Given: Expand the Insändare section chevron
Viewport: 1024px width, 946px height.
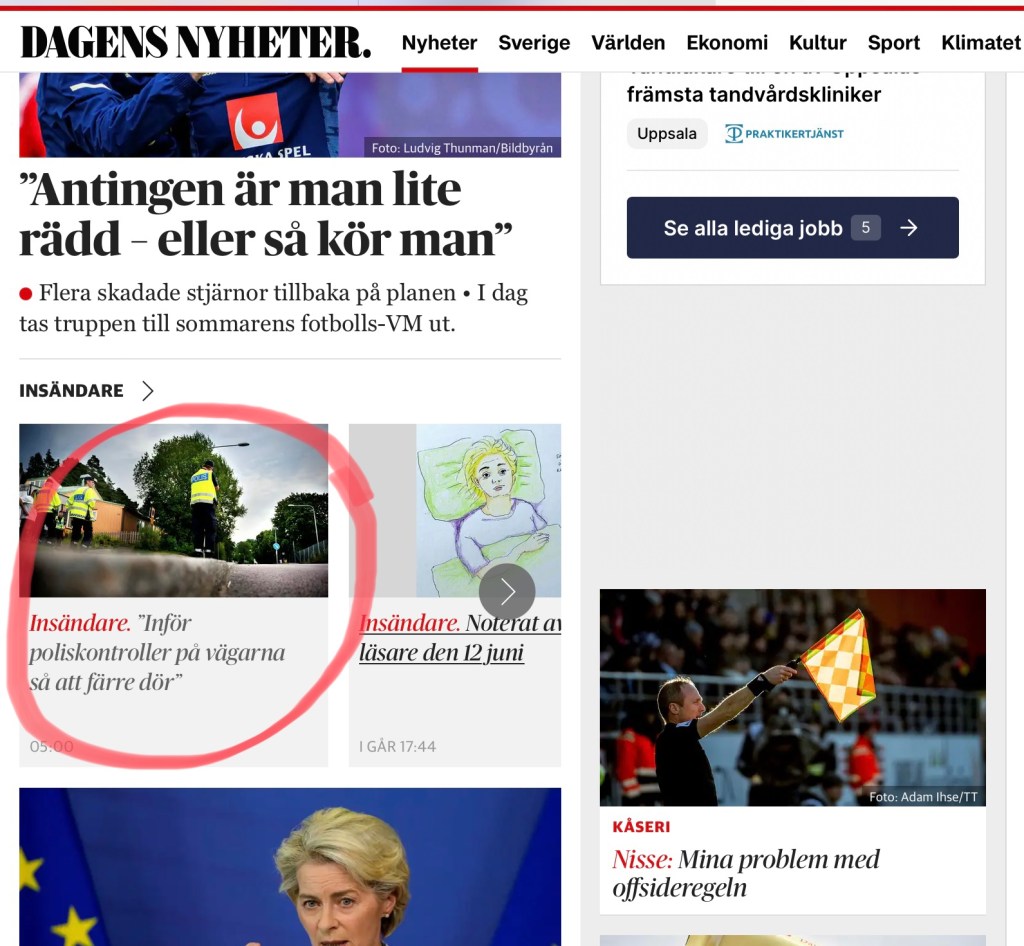Looking at the screenshot, I should click(148, 390).
